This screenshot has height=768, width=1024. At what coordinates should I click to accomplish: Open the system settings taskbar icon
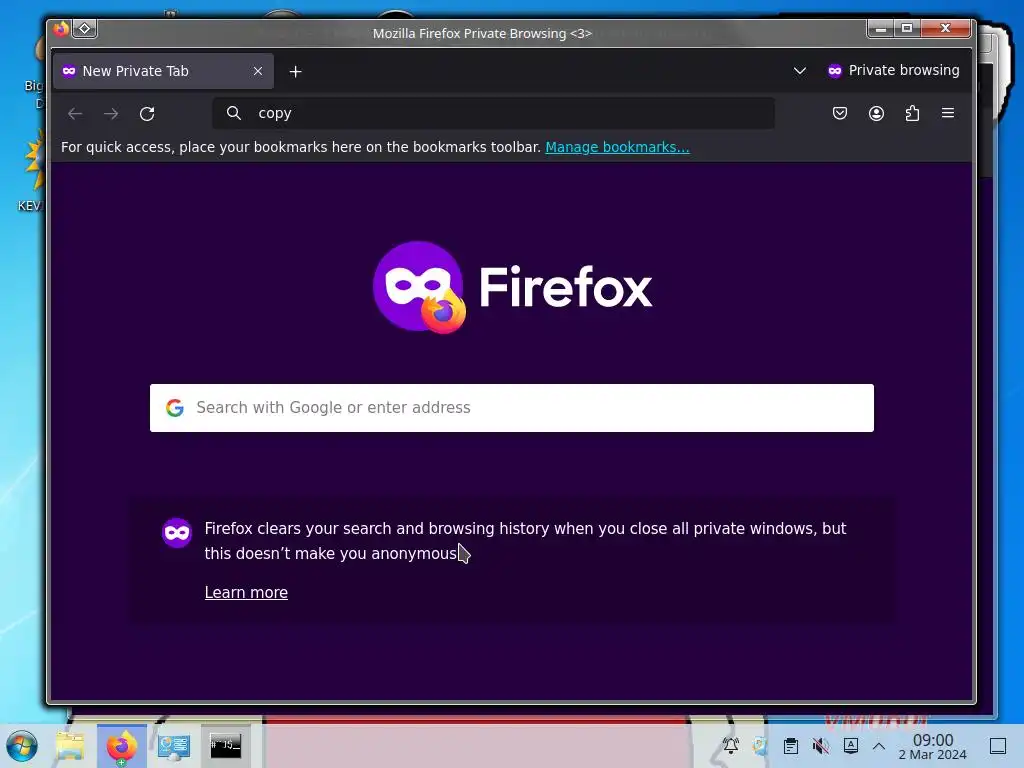click(x=174, y=746)
